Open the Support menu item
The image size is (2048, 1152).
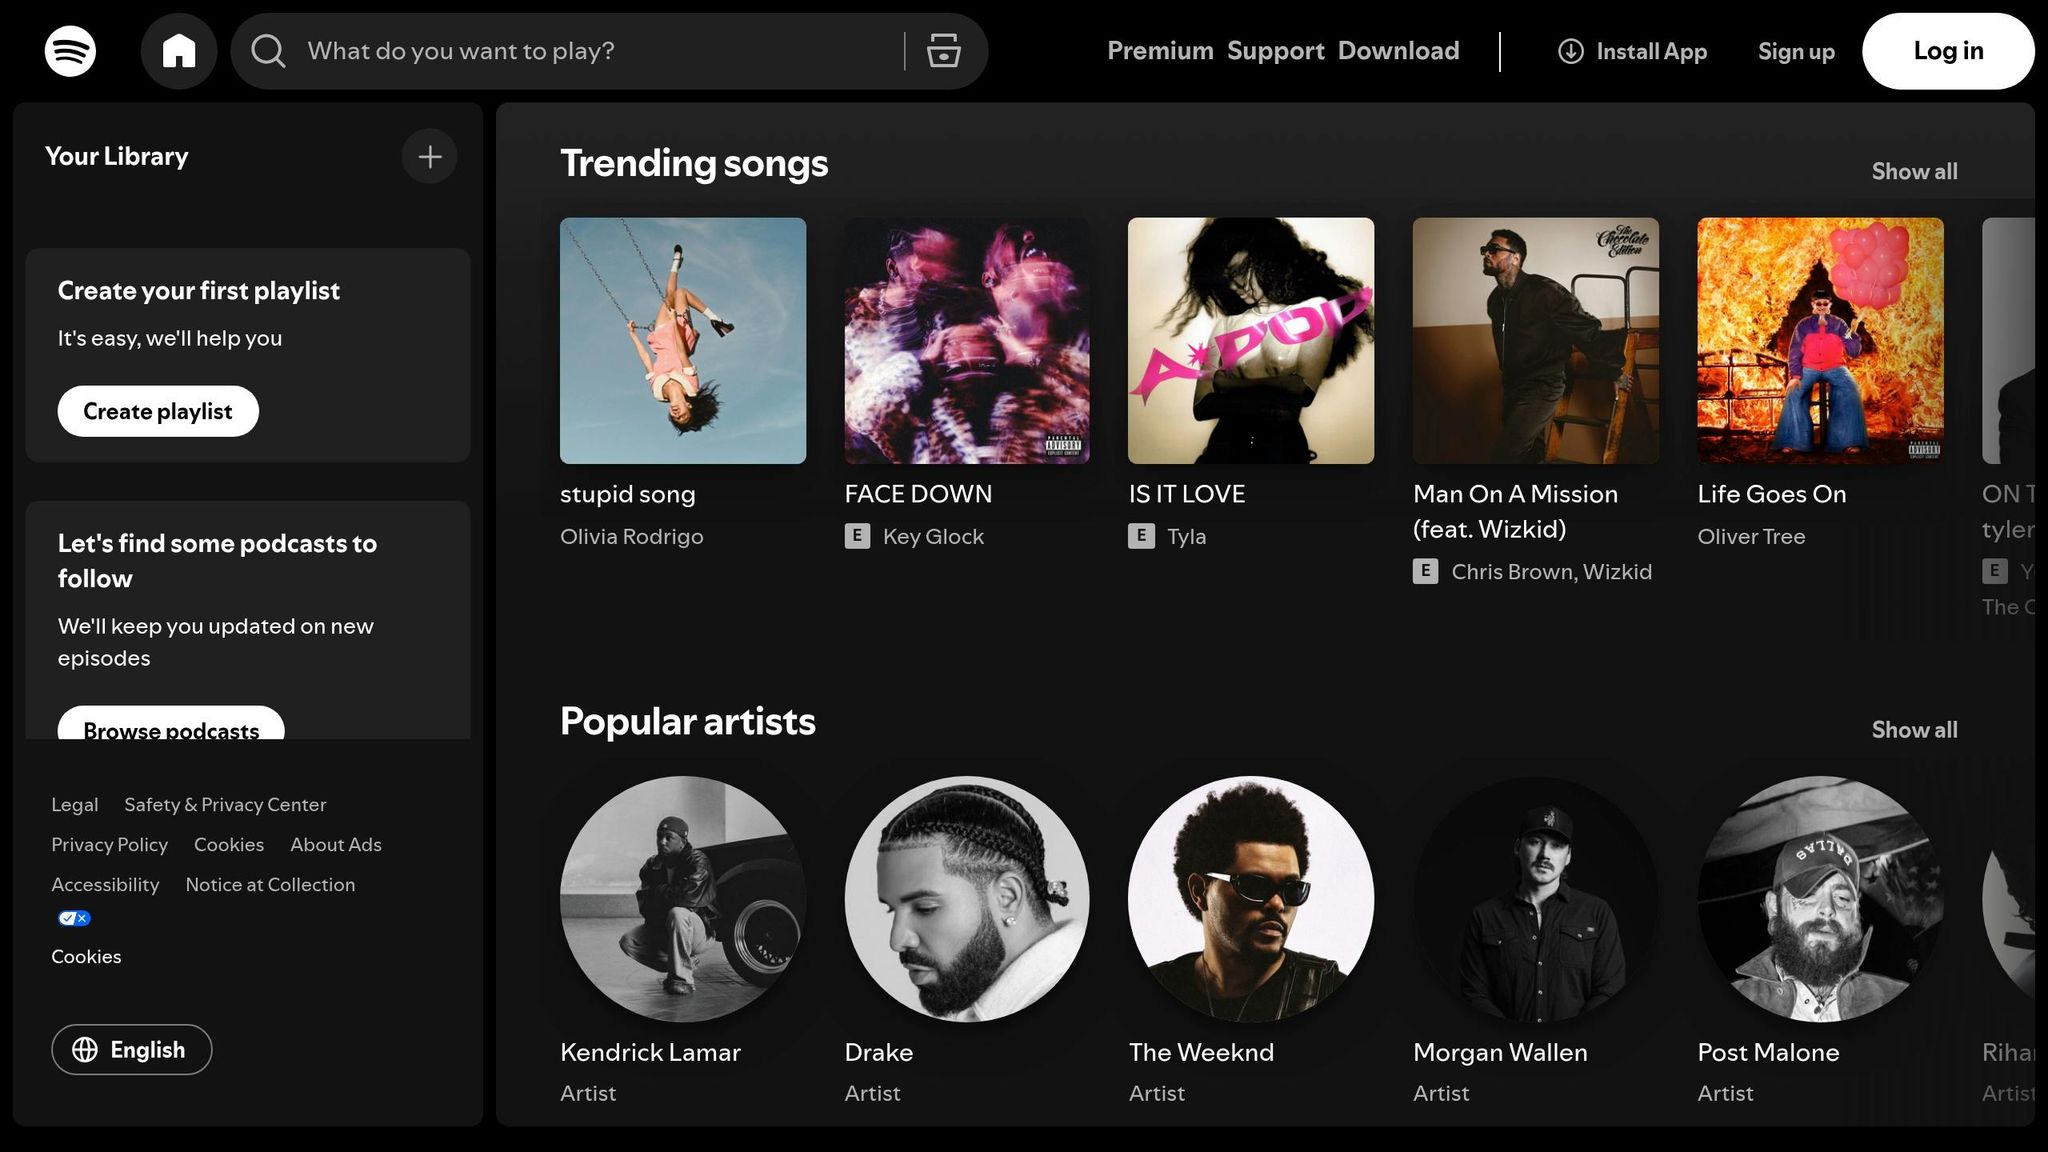(1276, 51)
